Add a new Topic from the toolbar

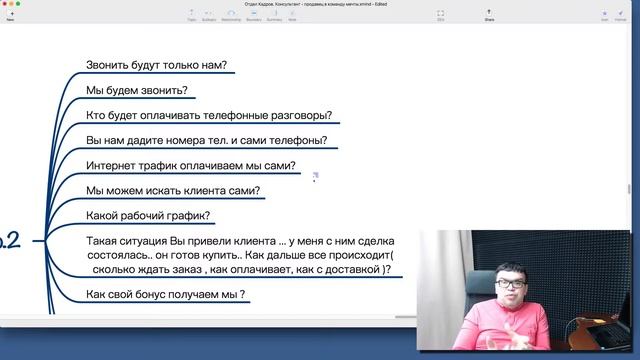(x=191, y=15)
